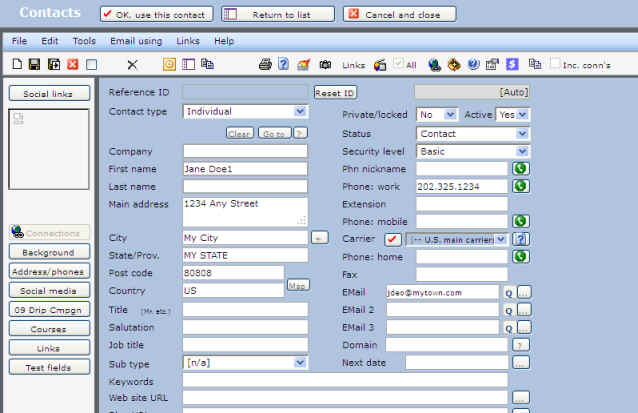The image size is (638, 413).
Task: Click the copy record icon after layout icon
Action: click(208, 64)
